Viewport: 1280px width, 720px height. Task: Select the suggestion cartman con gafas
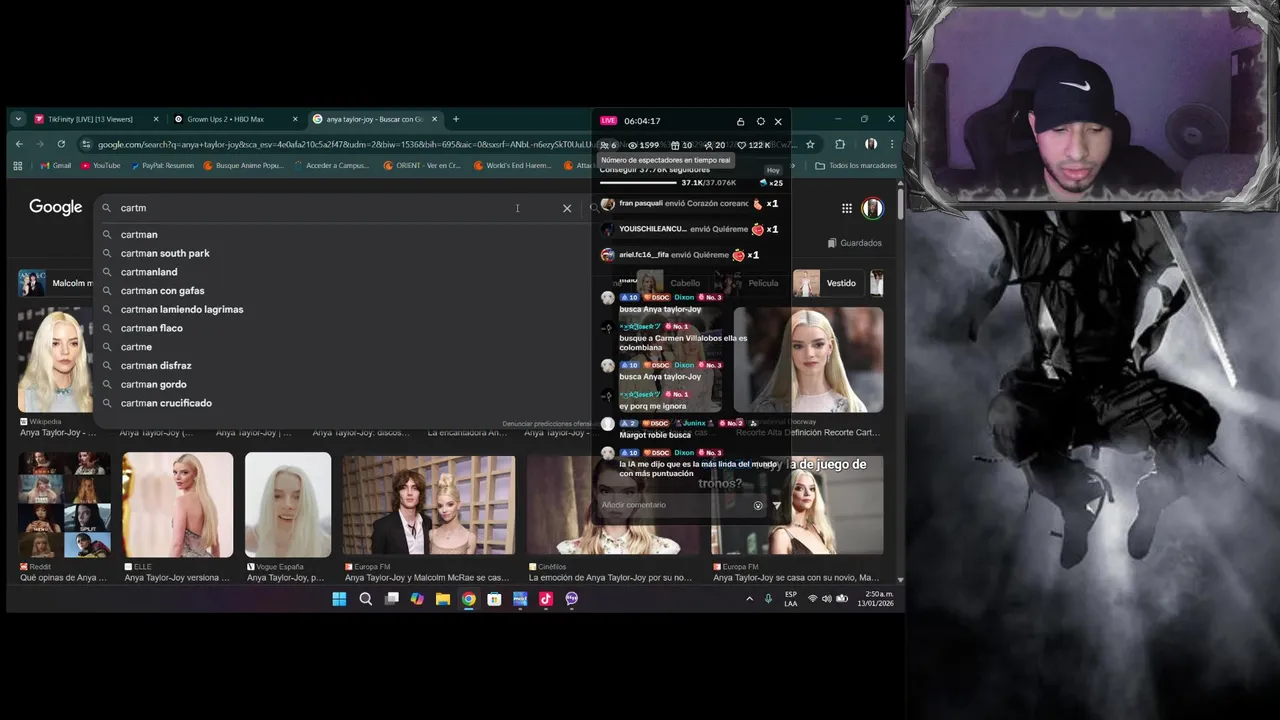[x=162, y=291]
